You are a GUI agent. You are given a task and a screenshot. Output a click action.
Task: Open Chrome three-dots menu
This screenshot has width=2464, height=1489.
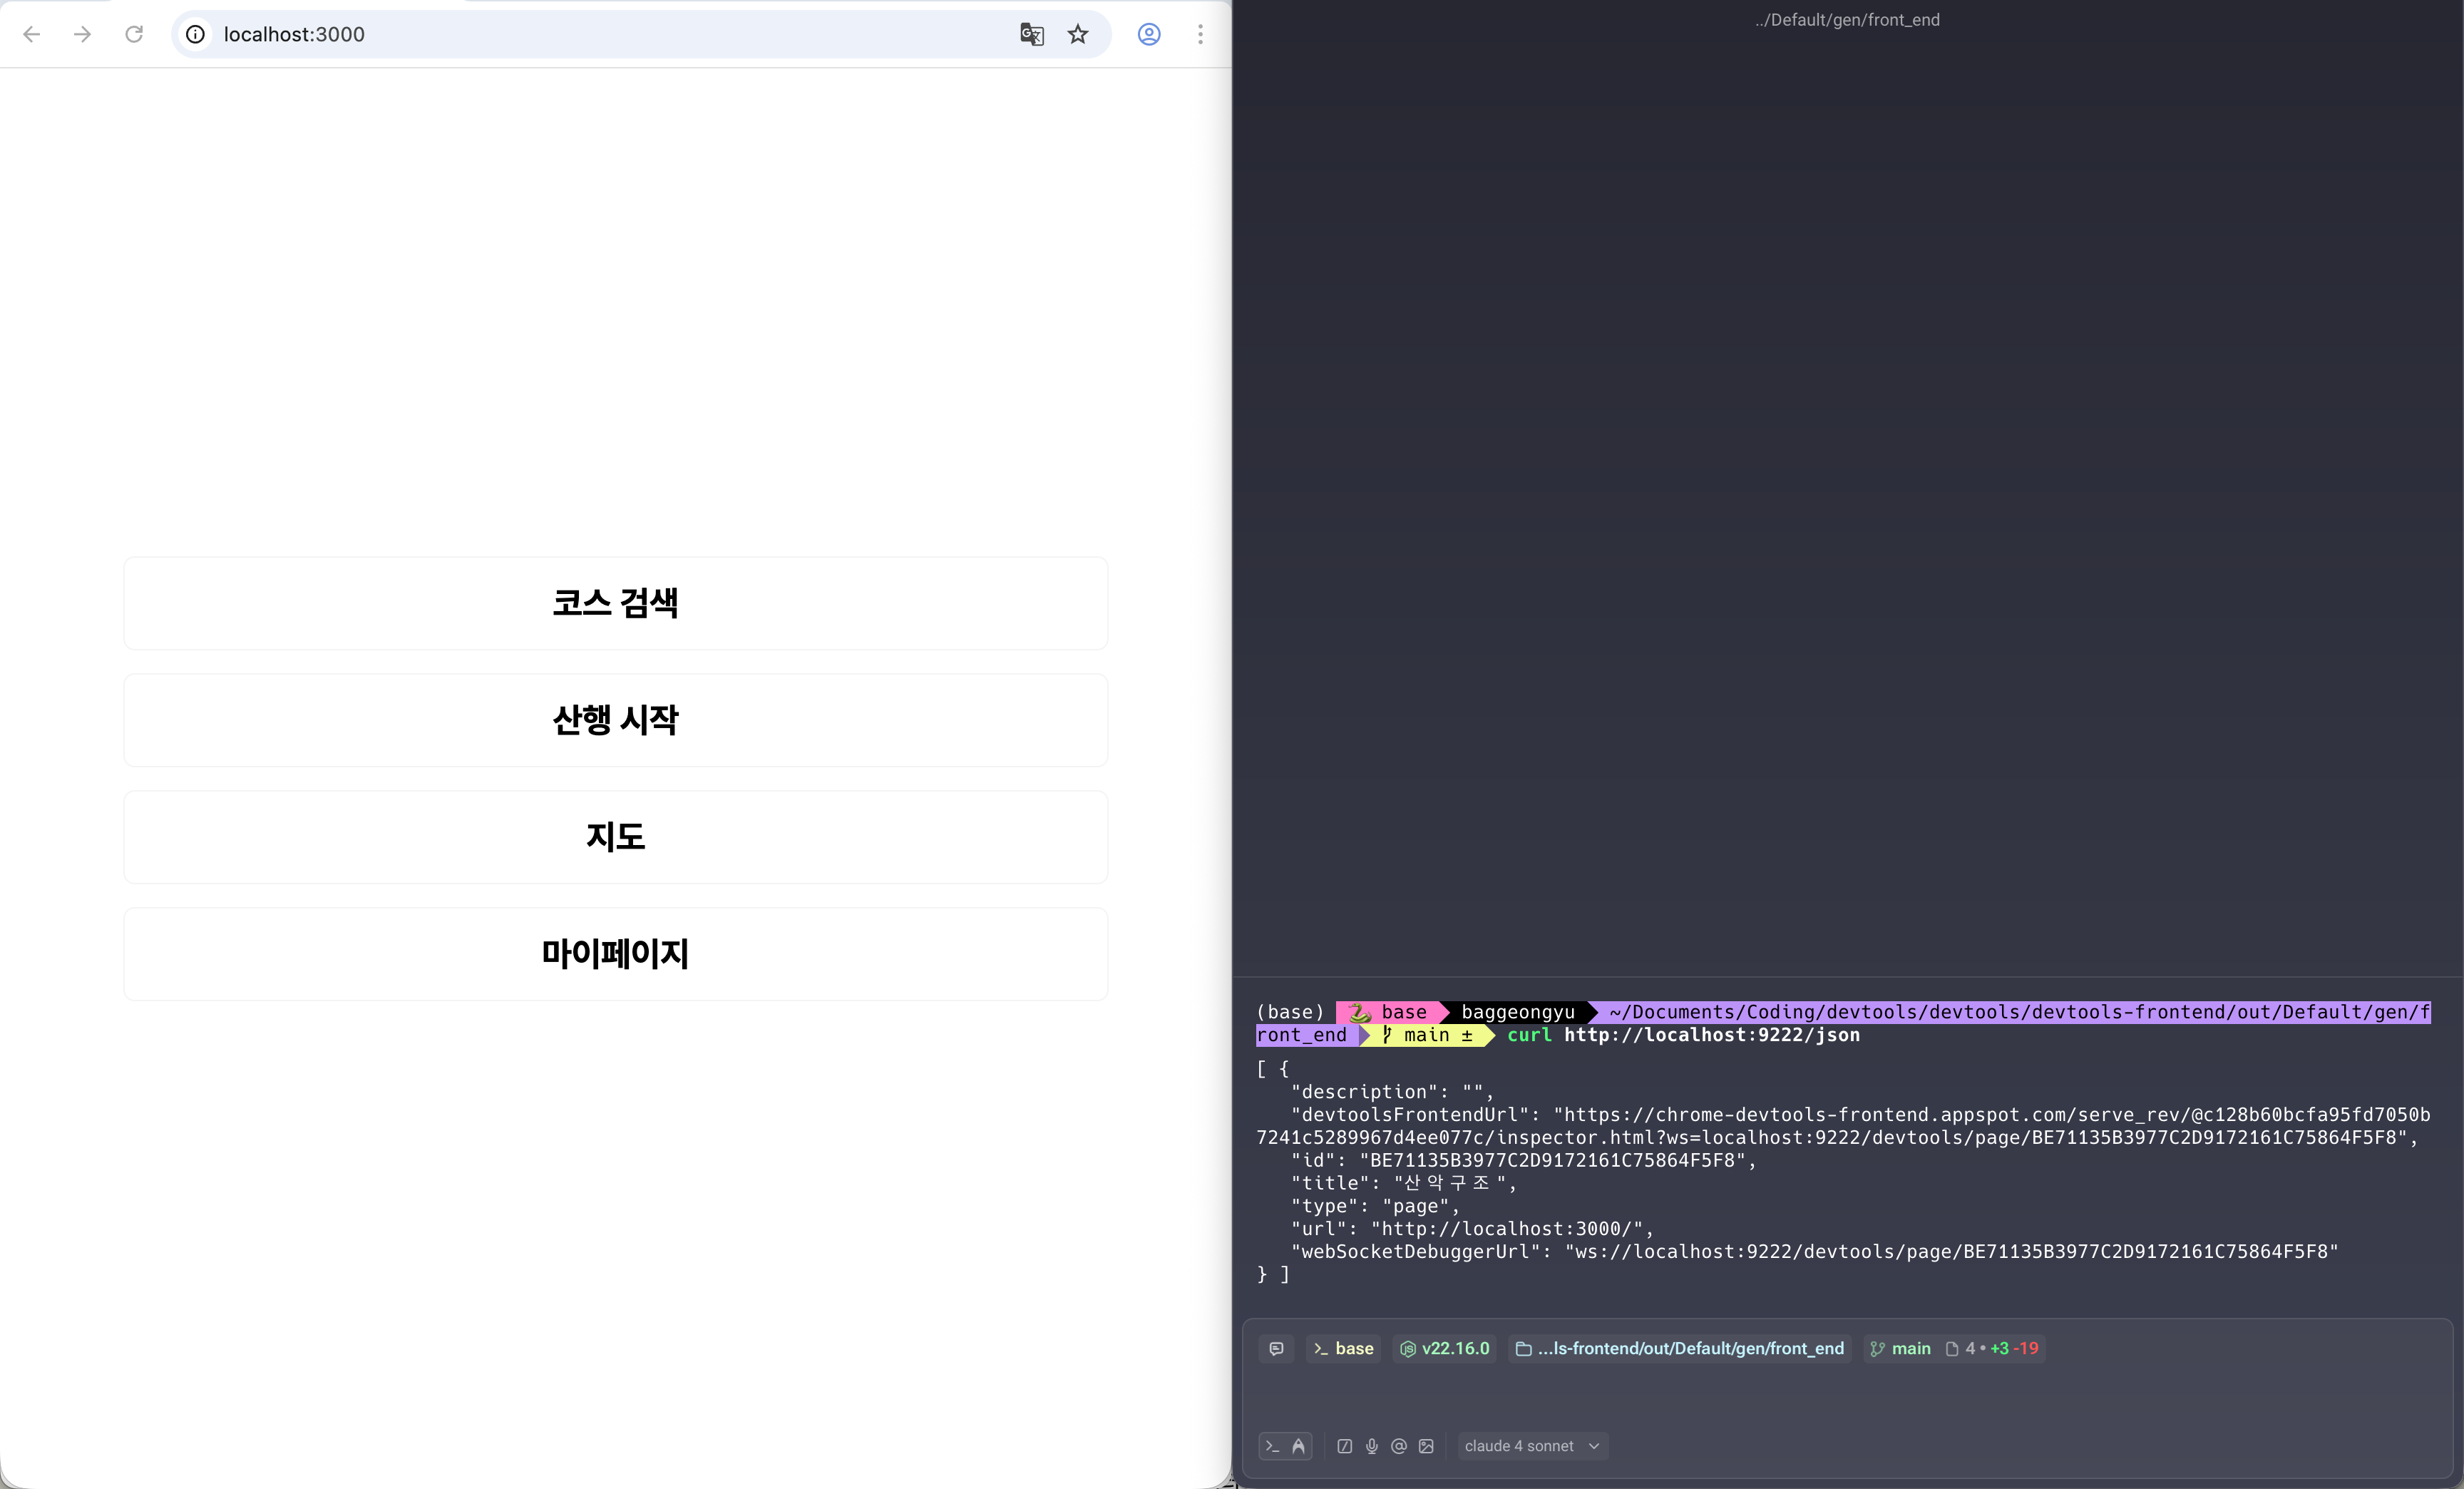(x=1200, y=34)
